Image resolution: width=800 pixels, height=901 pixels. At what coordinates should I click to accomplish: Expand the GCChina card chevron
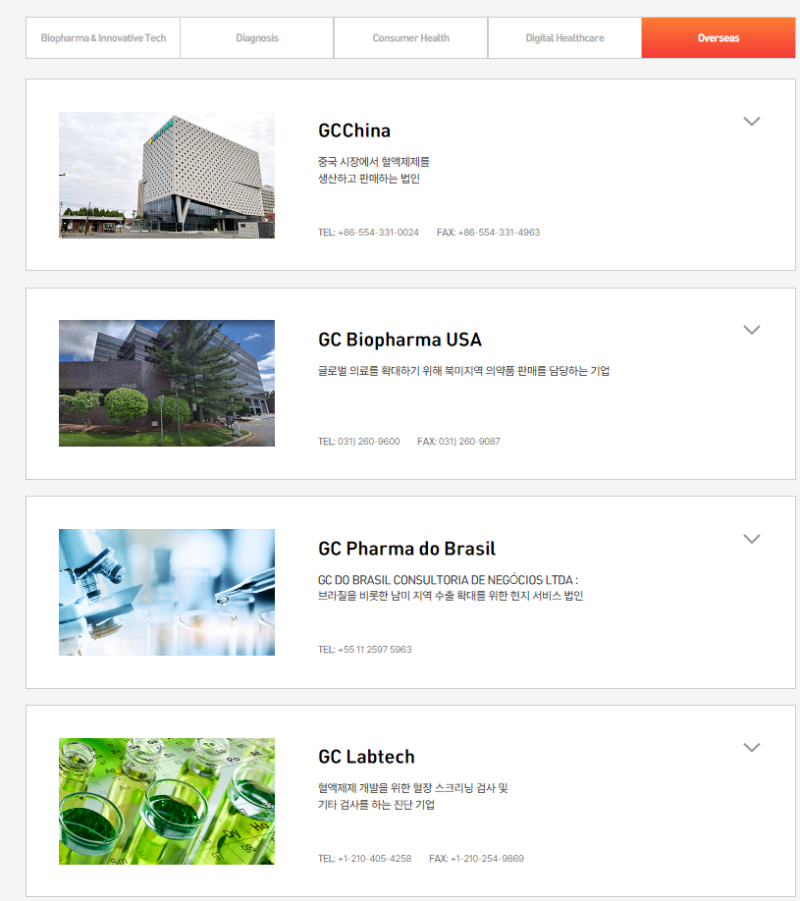[x=752, y=121]
